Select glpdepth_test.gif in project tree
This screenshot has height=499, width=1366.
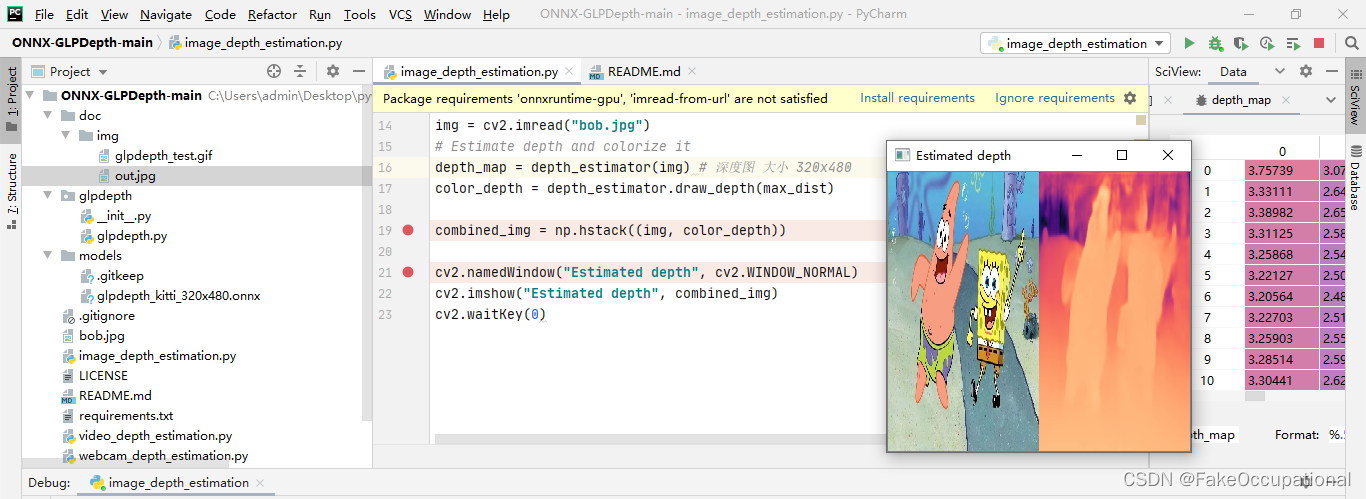163,156
